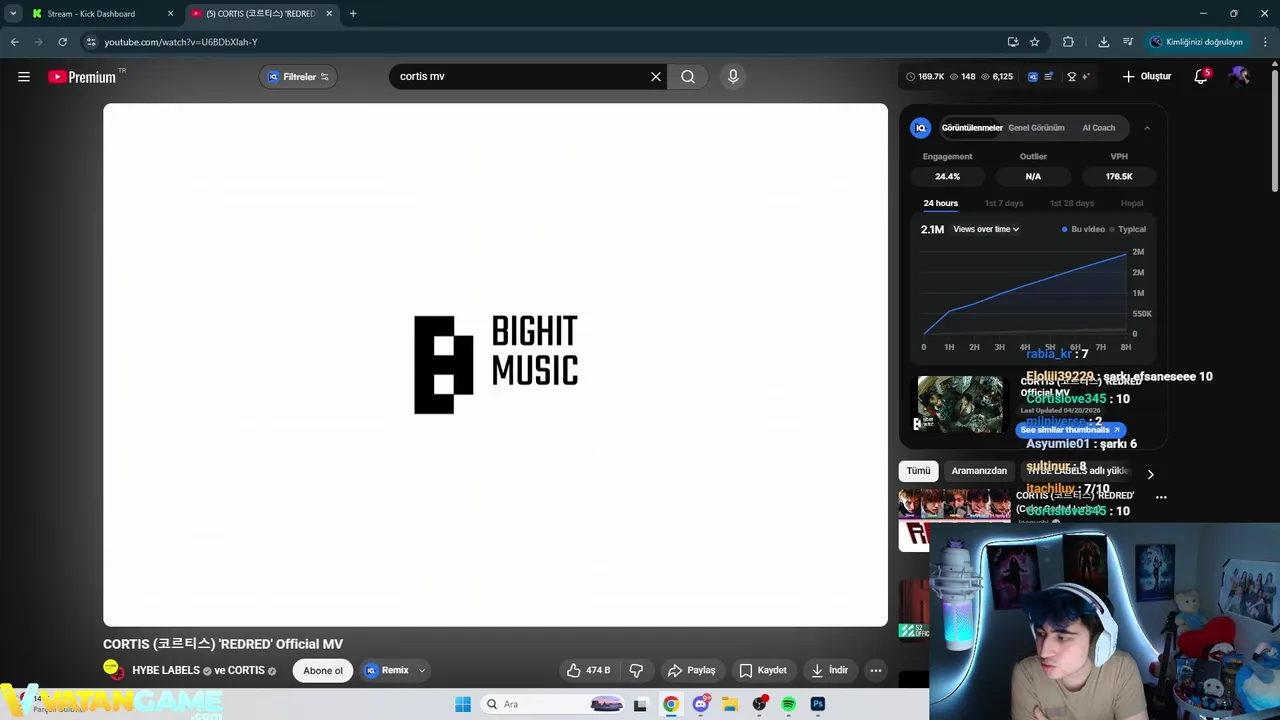This screenshot has height=720, width=1280.
Task: Like the video with thumbs-up 474 B
Action: pos(588,671)
